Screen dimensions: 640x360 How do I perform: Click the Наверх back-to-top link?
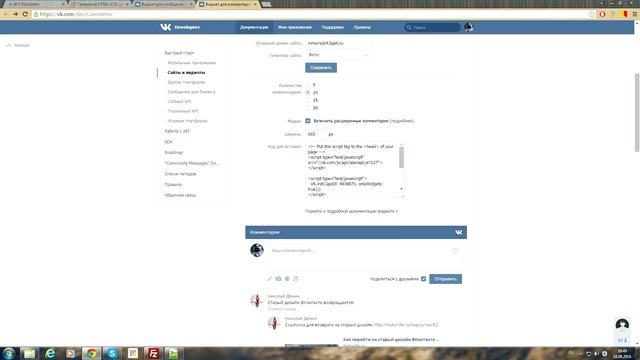[18, 45]
